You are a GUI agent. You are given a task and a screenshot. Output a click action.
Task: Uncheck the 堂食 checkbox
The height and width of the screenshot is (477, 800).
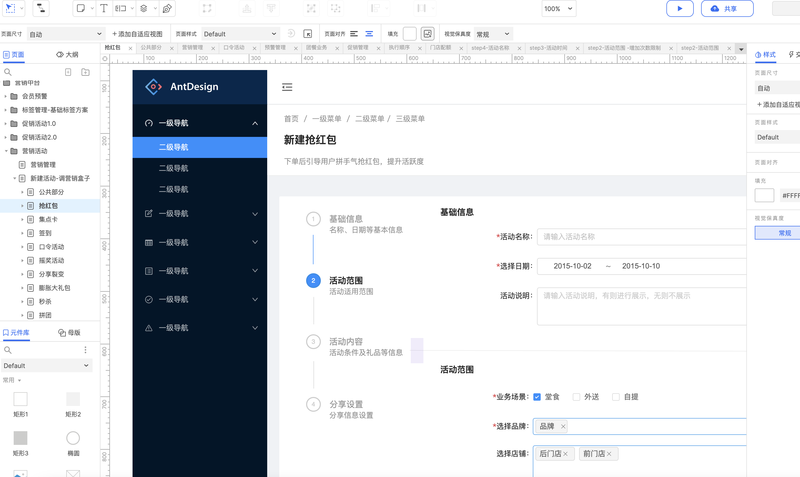pos(537,397)
